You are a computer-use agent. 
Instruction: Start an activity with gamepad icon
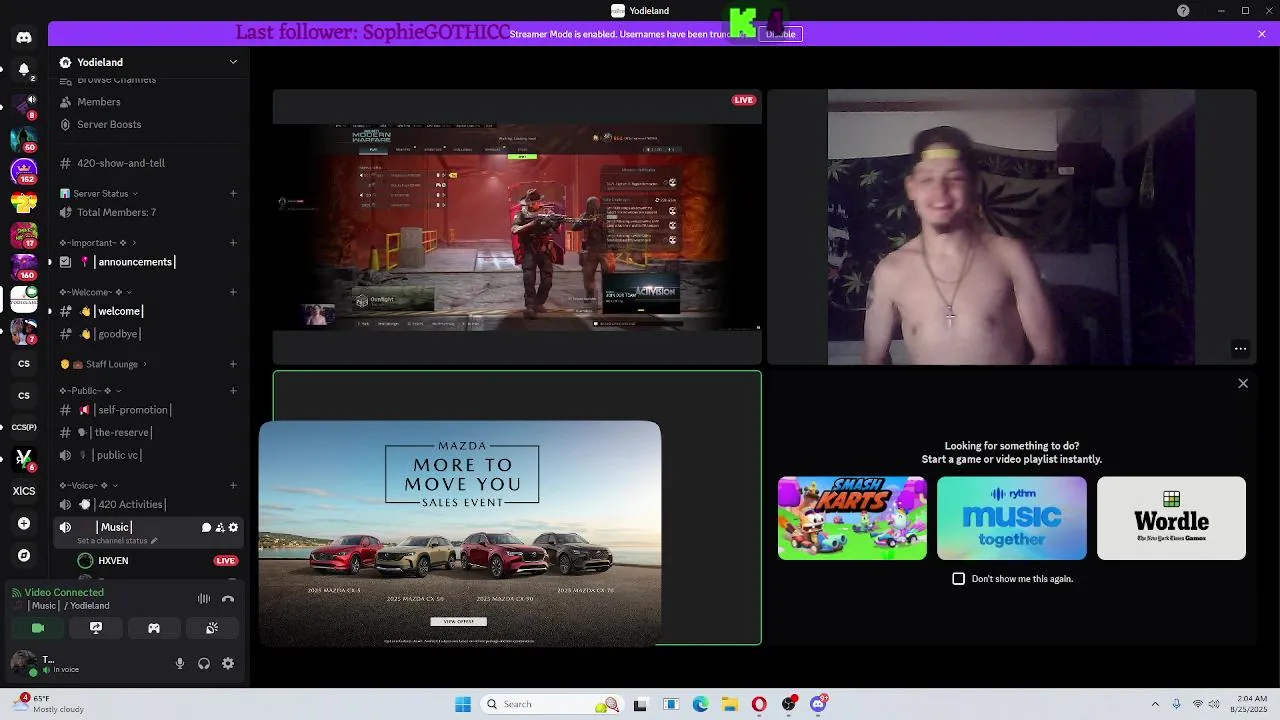[154, 628]
